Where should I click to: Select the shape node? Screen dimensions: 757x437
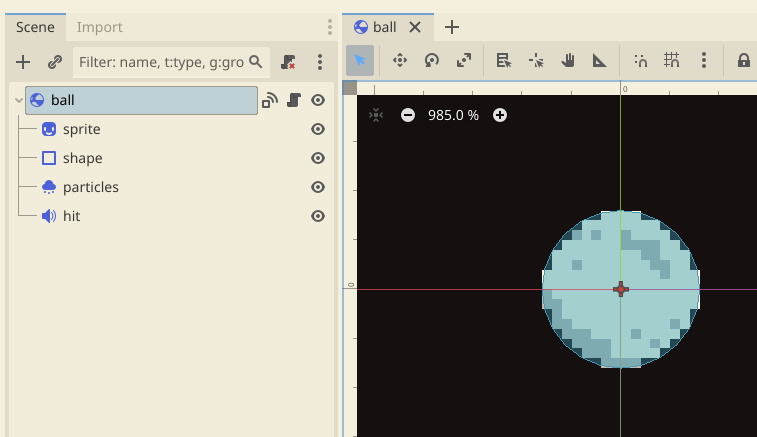(x=83, y=158)
